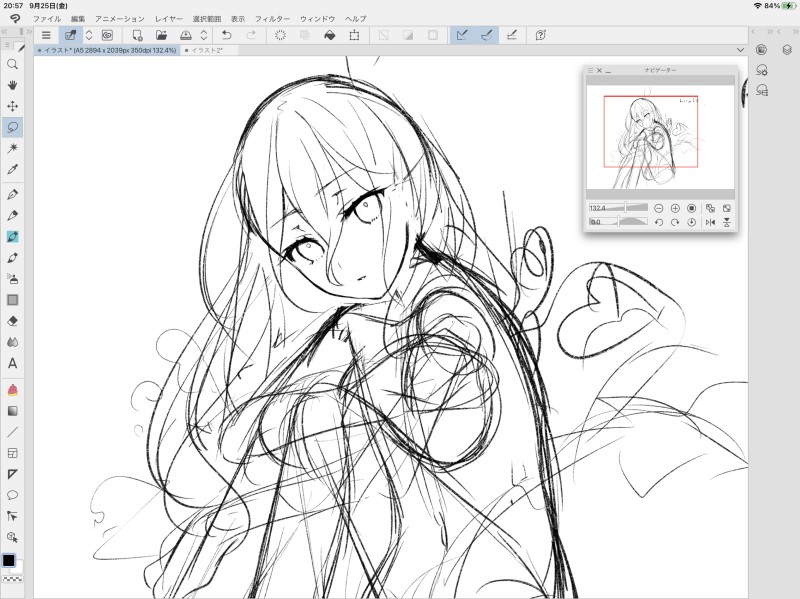This screenshot has height=599, width=800.
Task: Open the command bar hamburger menu
Action: [46, 35]
